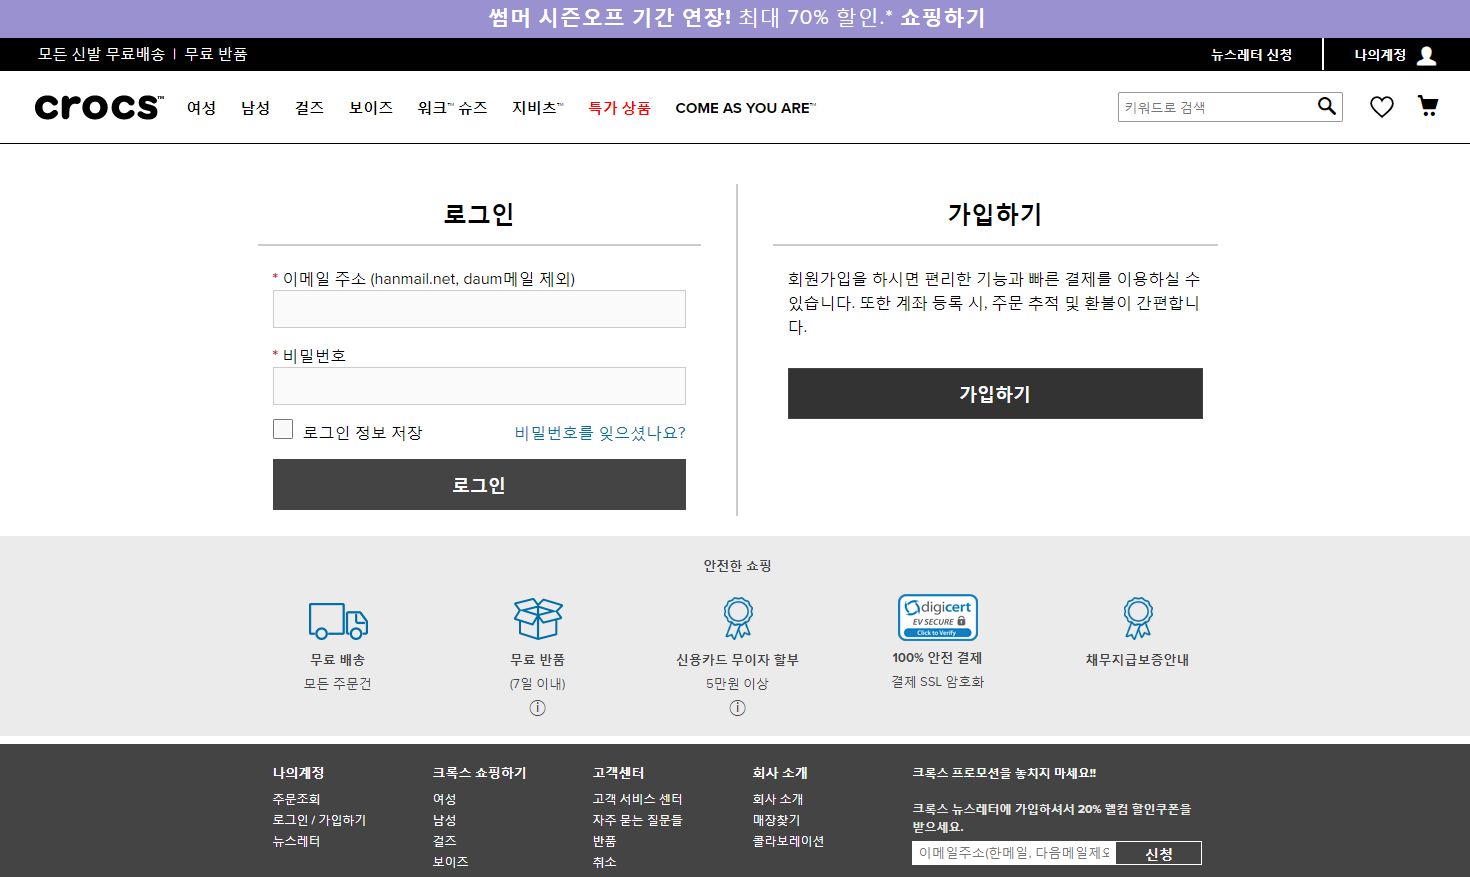The width and height of the screenshot is (1470, 877).
Task: Click footer 고객 서비스 센터 link
Action: click(x=637, y=799)
